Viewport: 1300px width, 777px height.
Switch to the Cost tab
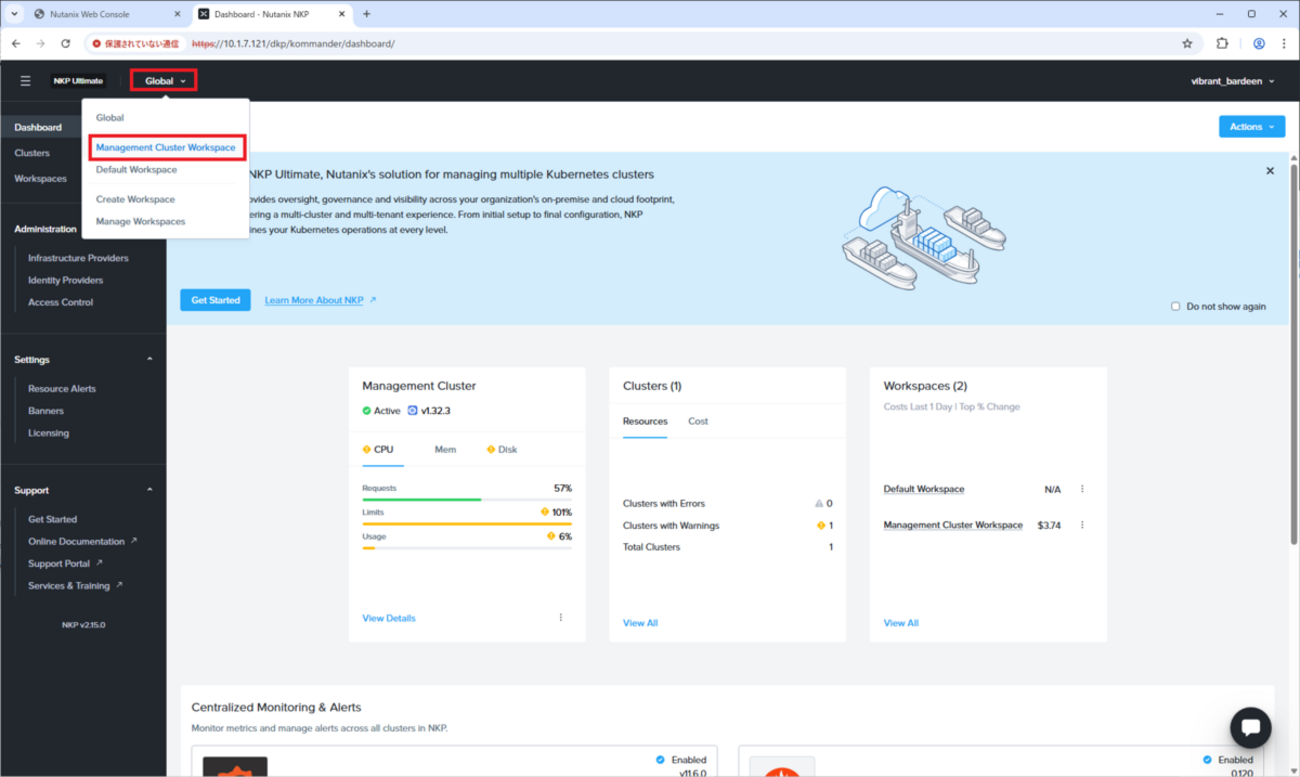click(x=698, y=421)
